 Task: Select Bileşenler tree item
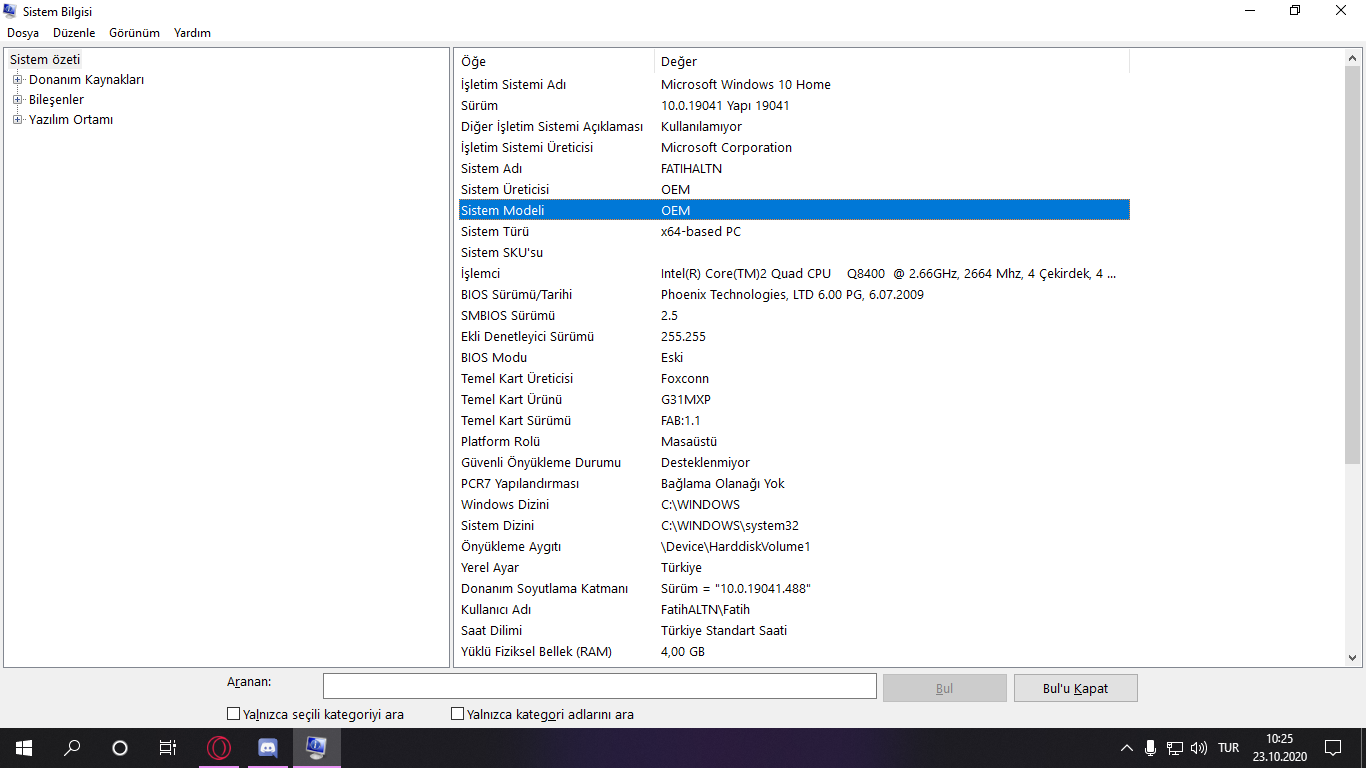[x=56, y=100]
